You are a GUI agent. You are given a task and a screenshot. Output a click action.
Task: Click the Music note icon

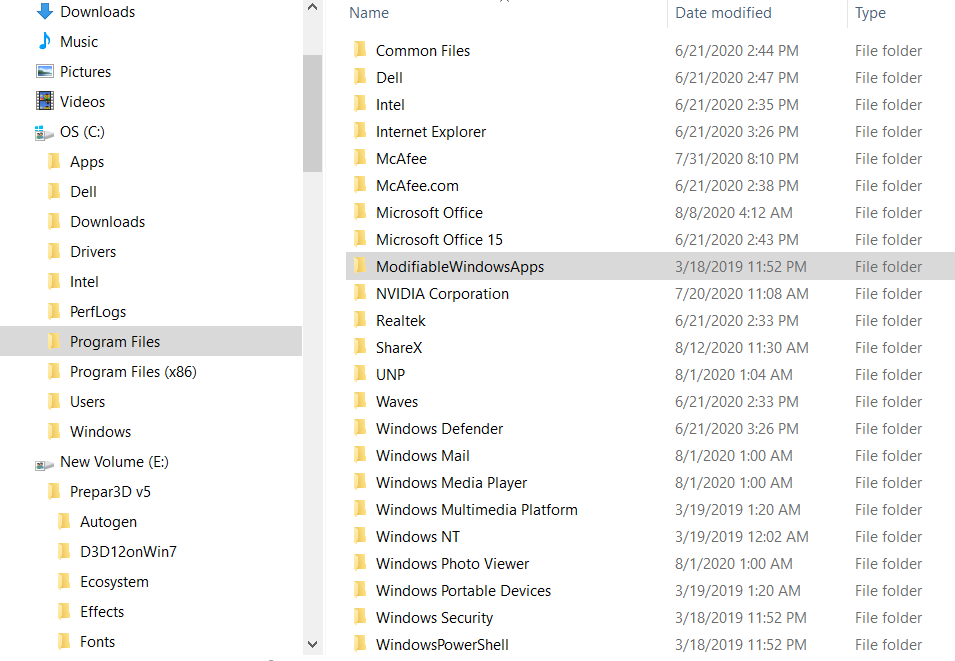coord(44,41)
